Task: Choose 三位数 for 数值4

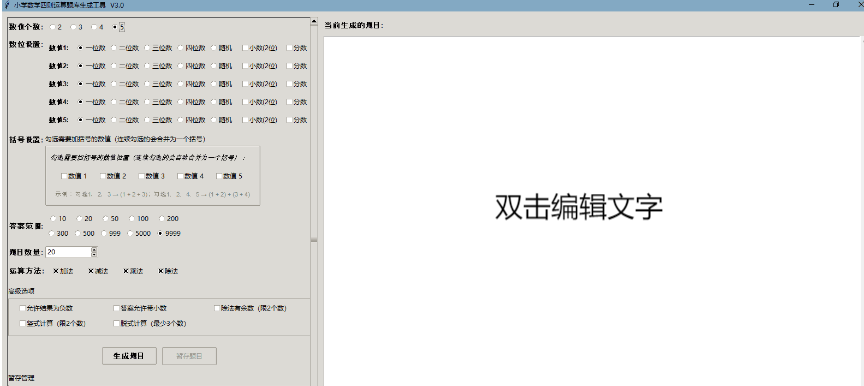Action: 147,102
